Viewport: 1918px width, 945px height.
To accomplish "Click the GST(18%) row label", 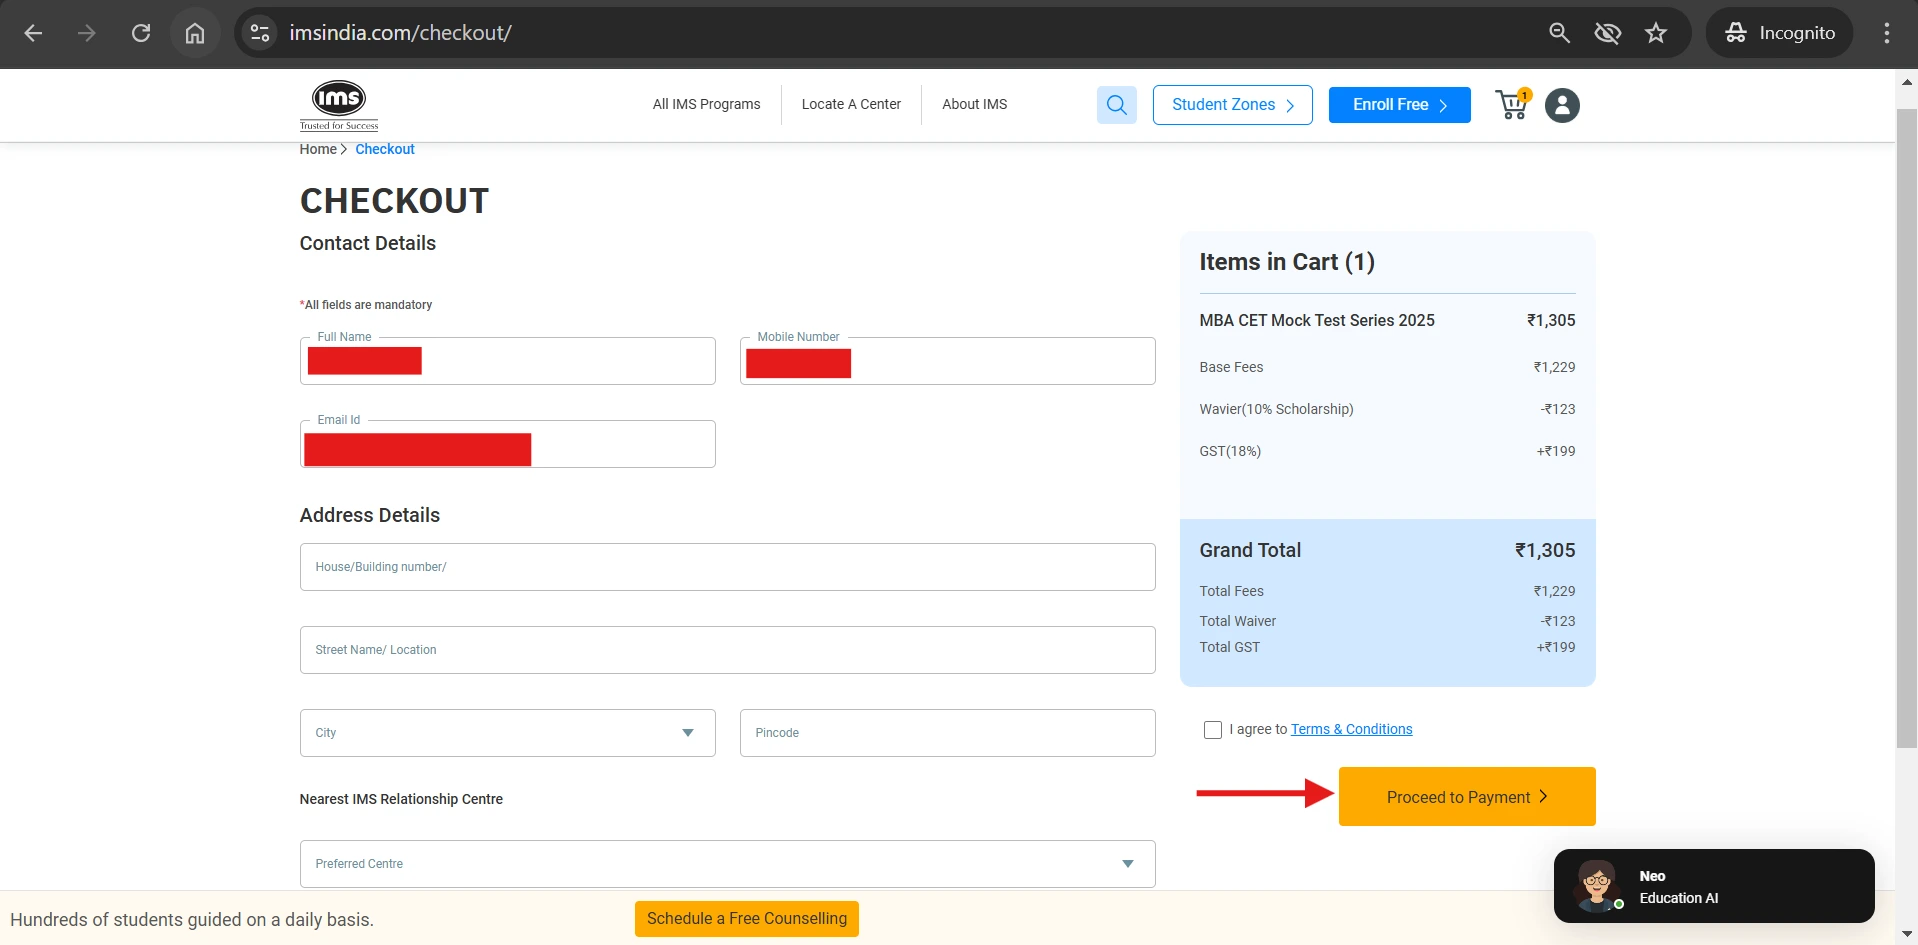I will [1230, 451].
